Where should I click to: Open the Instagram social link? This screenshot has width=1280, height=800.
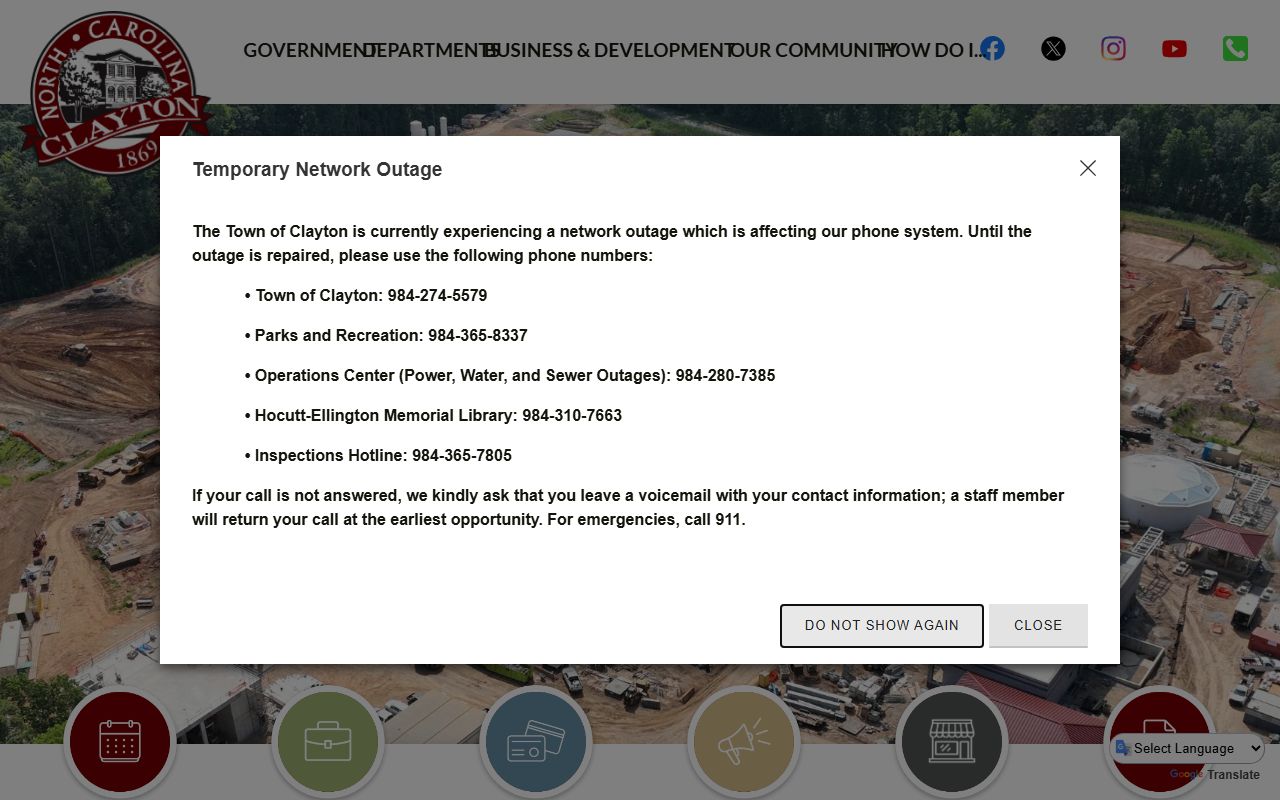1113,48
